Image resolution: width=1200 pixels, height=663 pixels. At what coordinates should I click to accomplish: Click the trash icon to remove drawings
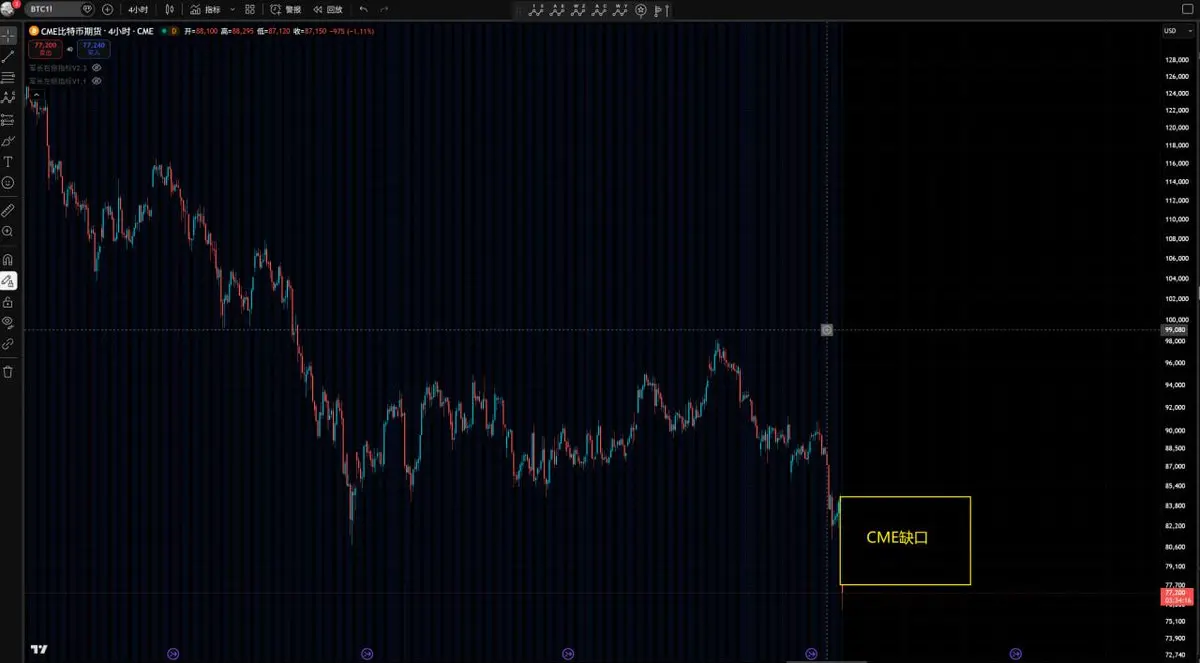(8, 371)
